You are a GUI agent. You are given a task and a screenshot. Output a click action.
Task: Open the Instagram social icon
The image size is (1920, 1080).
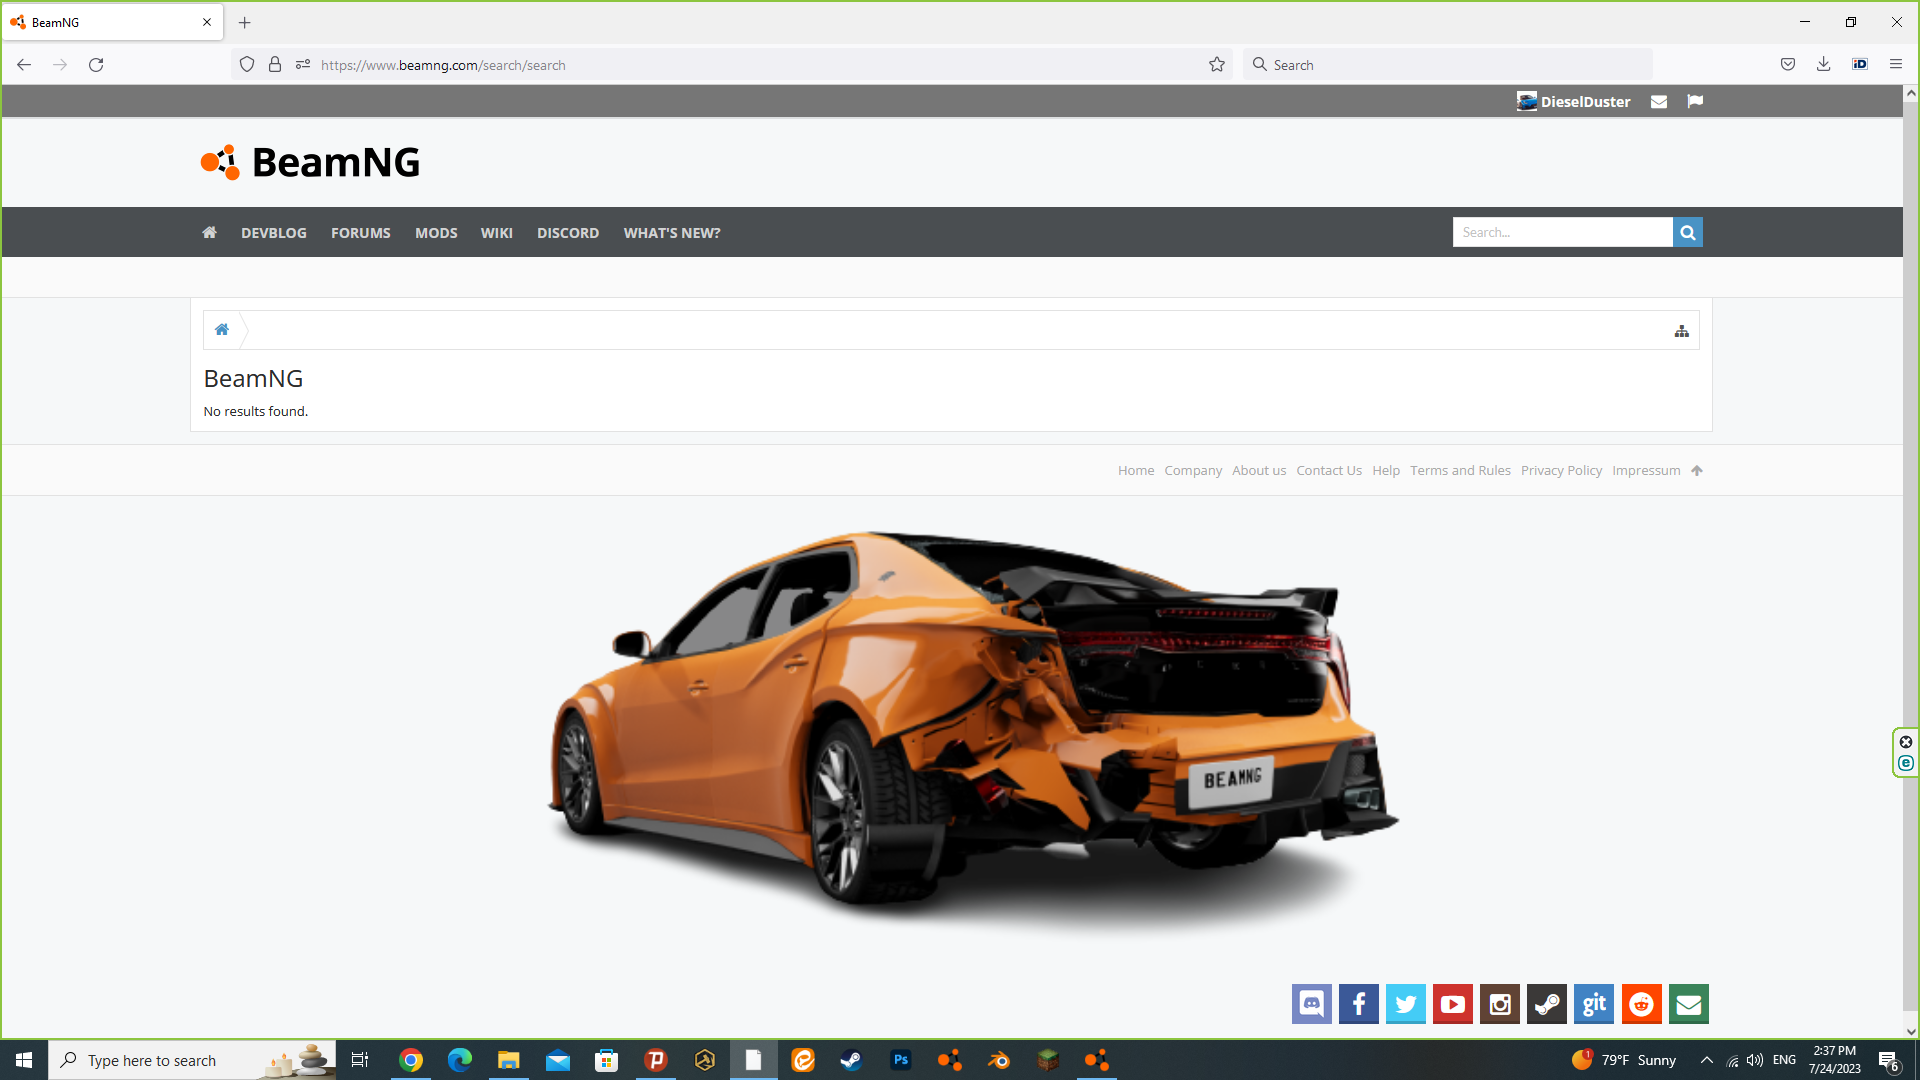point(1499,1004)
